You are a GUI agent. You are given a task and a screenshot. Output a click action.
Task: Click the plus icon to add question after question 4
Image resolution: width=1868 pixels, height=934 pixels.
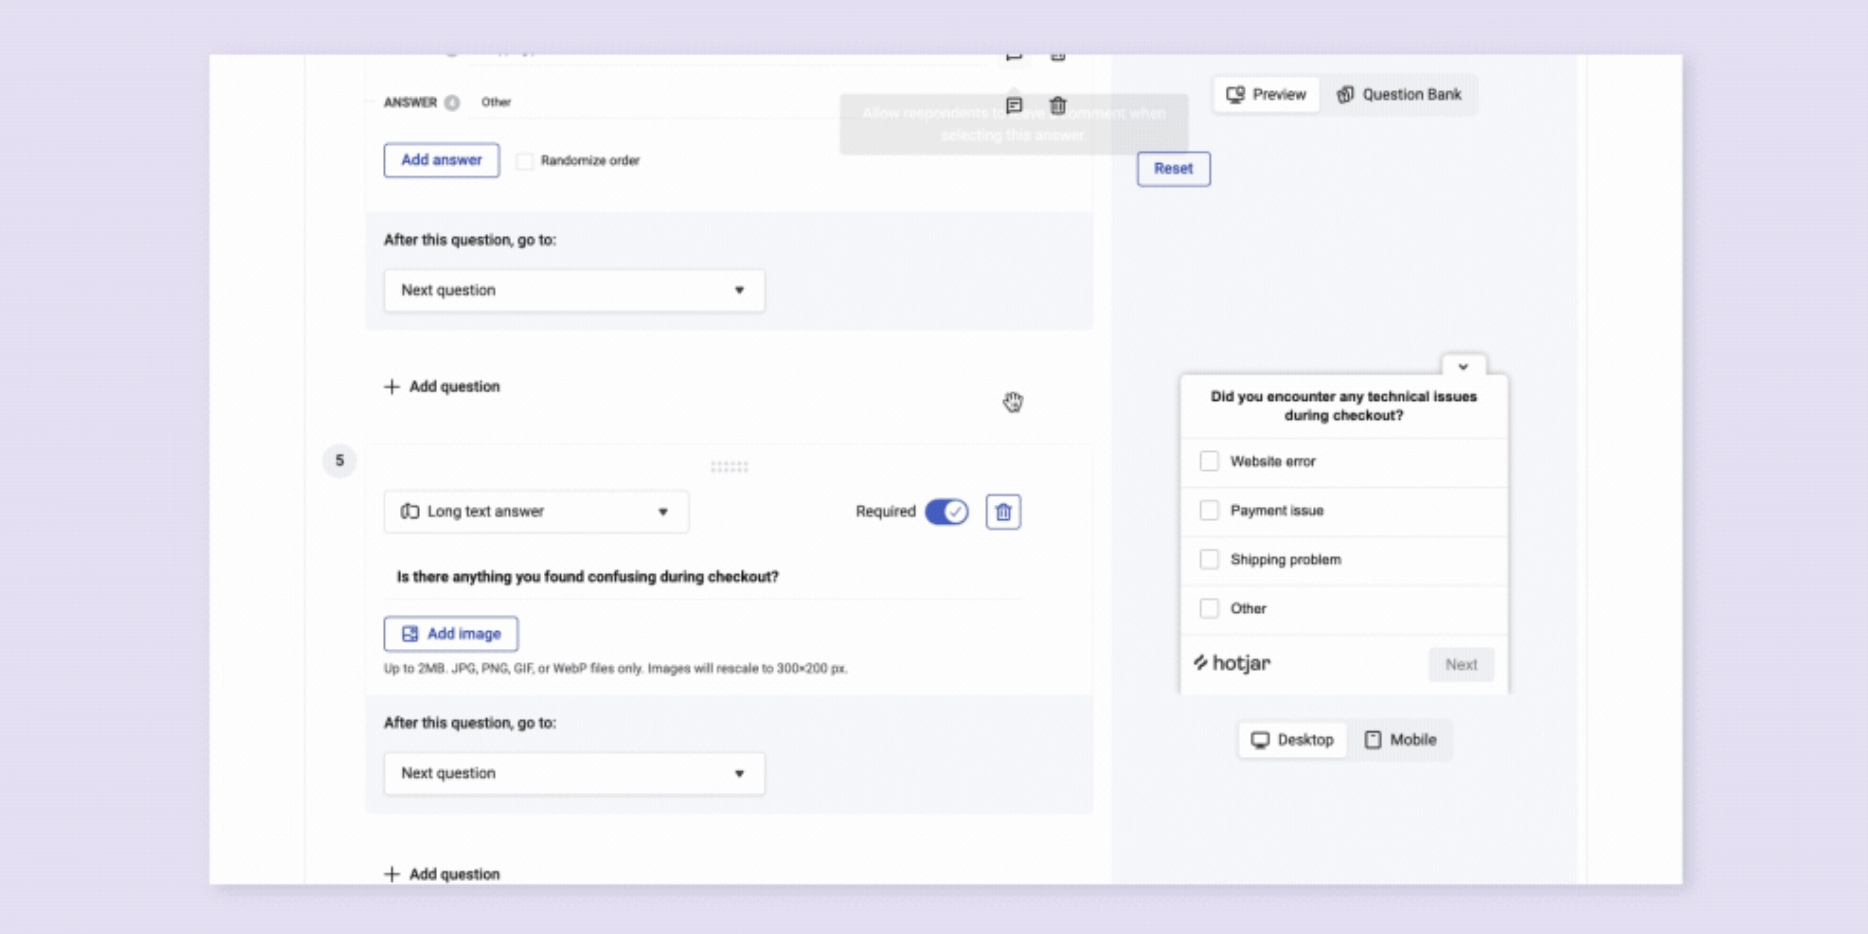(392, 387)
